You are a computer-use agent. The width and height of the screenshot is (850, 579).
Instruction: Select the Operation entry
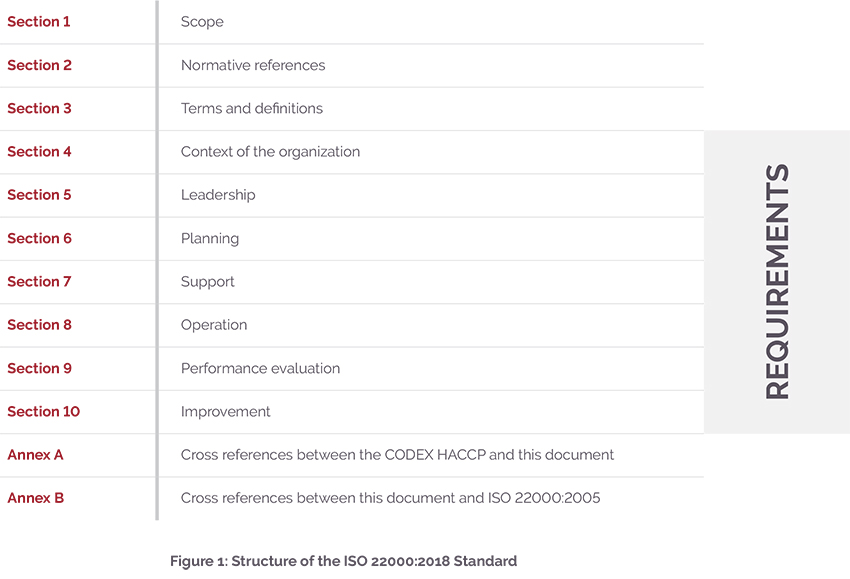(214, 325)
